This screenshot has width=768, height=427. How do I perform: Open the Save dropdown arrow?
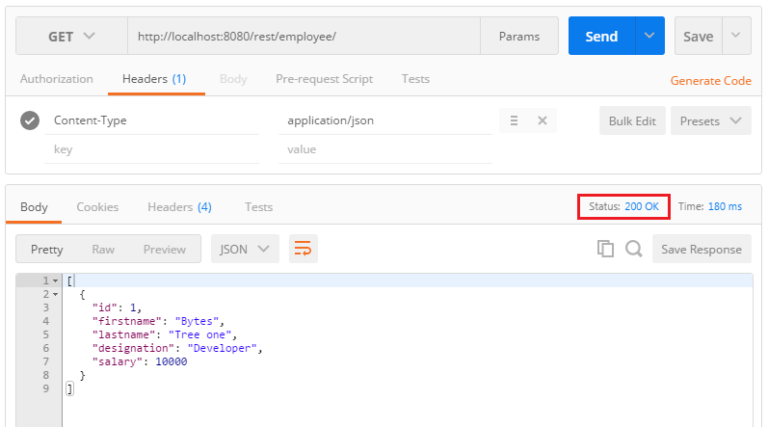point(736,36)
